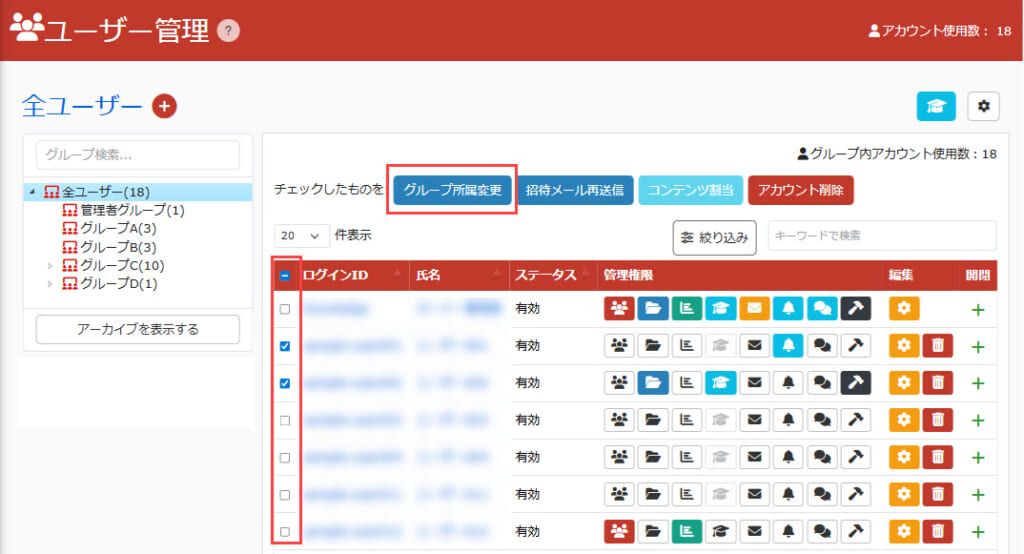This screenshot has height=554, width=1024.
Task: Expand the グループD tree node
Action: point(52,284)
